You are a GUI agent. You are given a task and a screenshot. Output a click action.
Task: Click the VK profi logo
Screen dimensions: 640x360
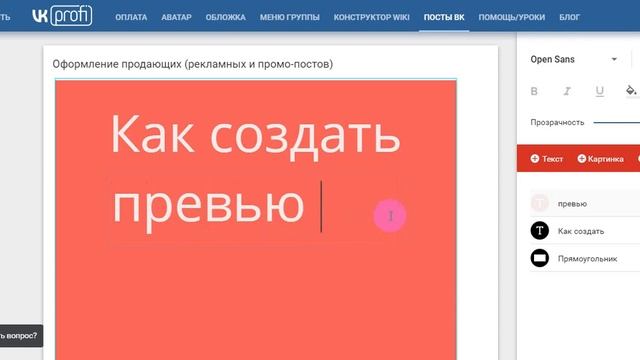pos(62,16)
